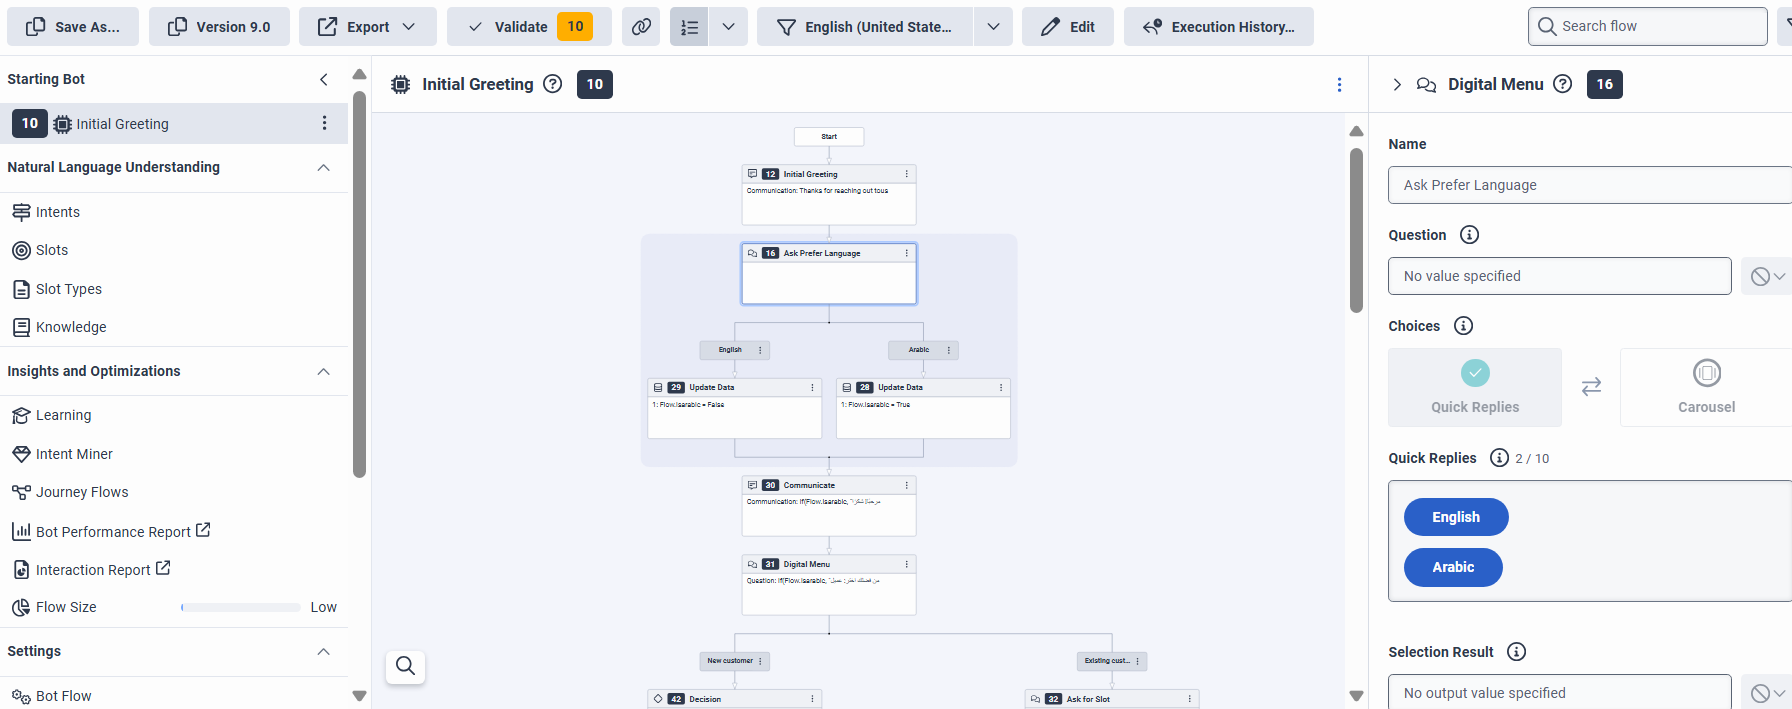Click the Flow Size indicator bar
Image resolution: width=1792 pixels, height=709 pixels.
pos(240,607)
